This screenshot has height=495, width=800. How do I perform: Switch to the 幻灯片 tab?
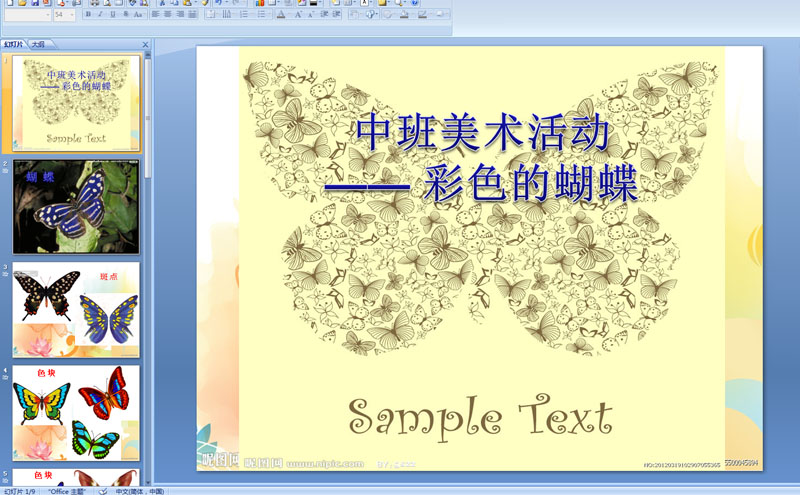[x=13, y=44]
